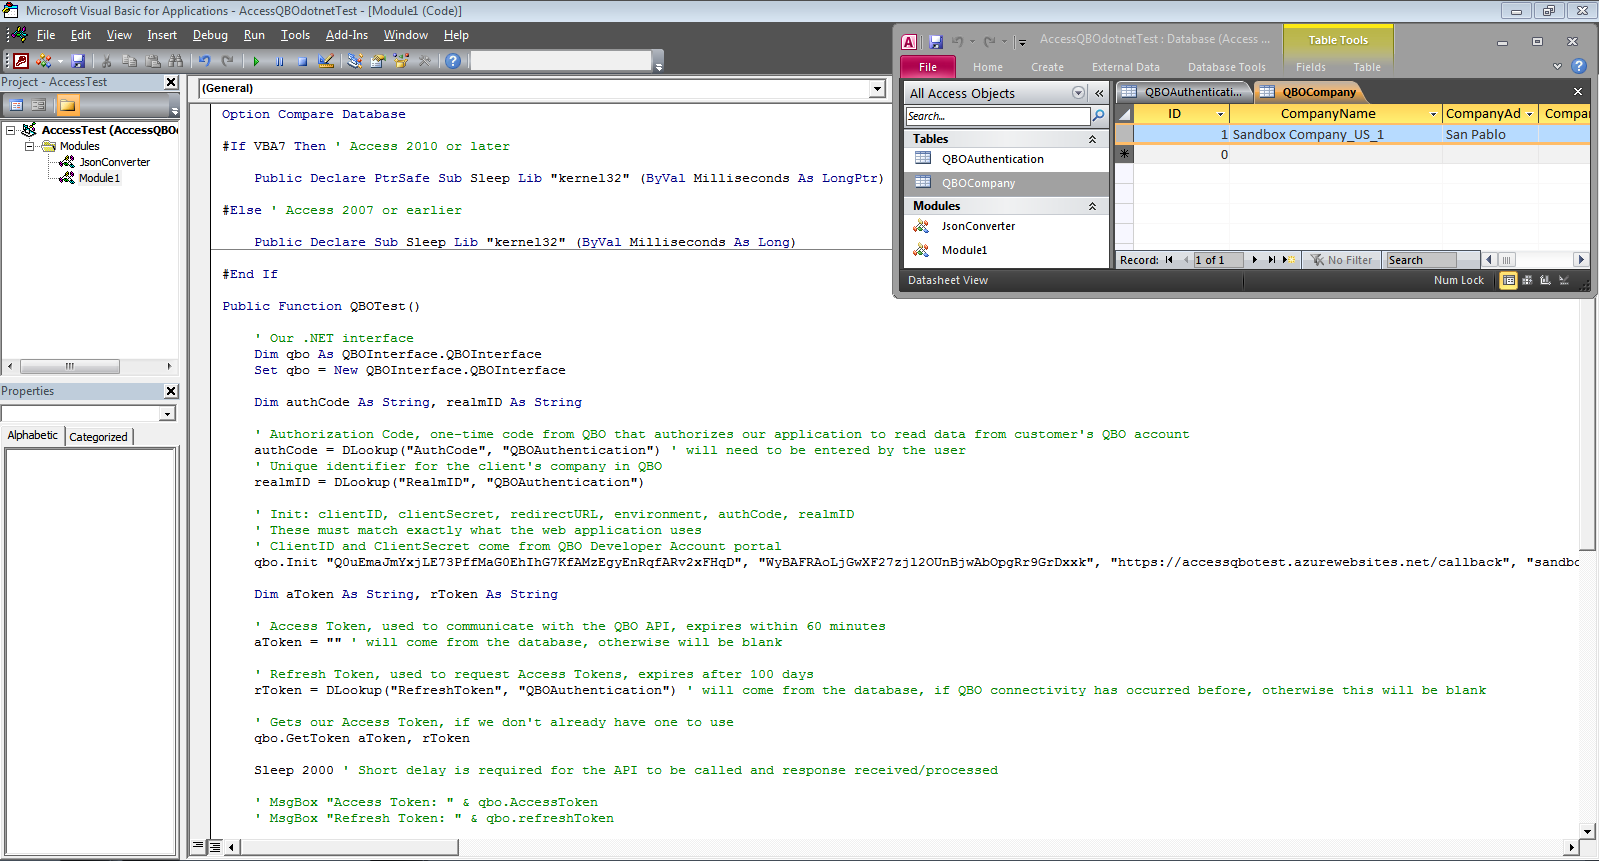Click Access quick-access Save icon

point(936,42)
